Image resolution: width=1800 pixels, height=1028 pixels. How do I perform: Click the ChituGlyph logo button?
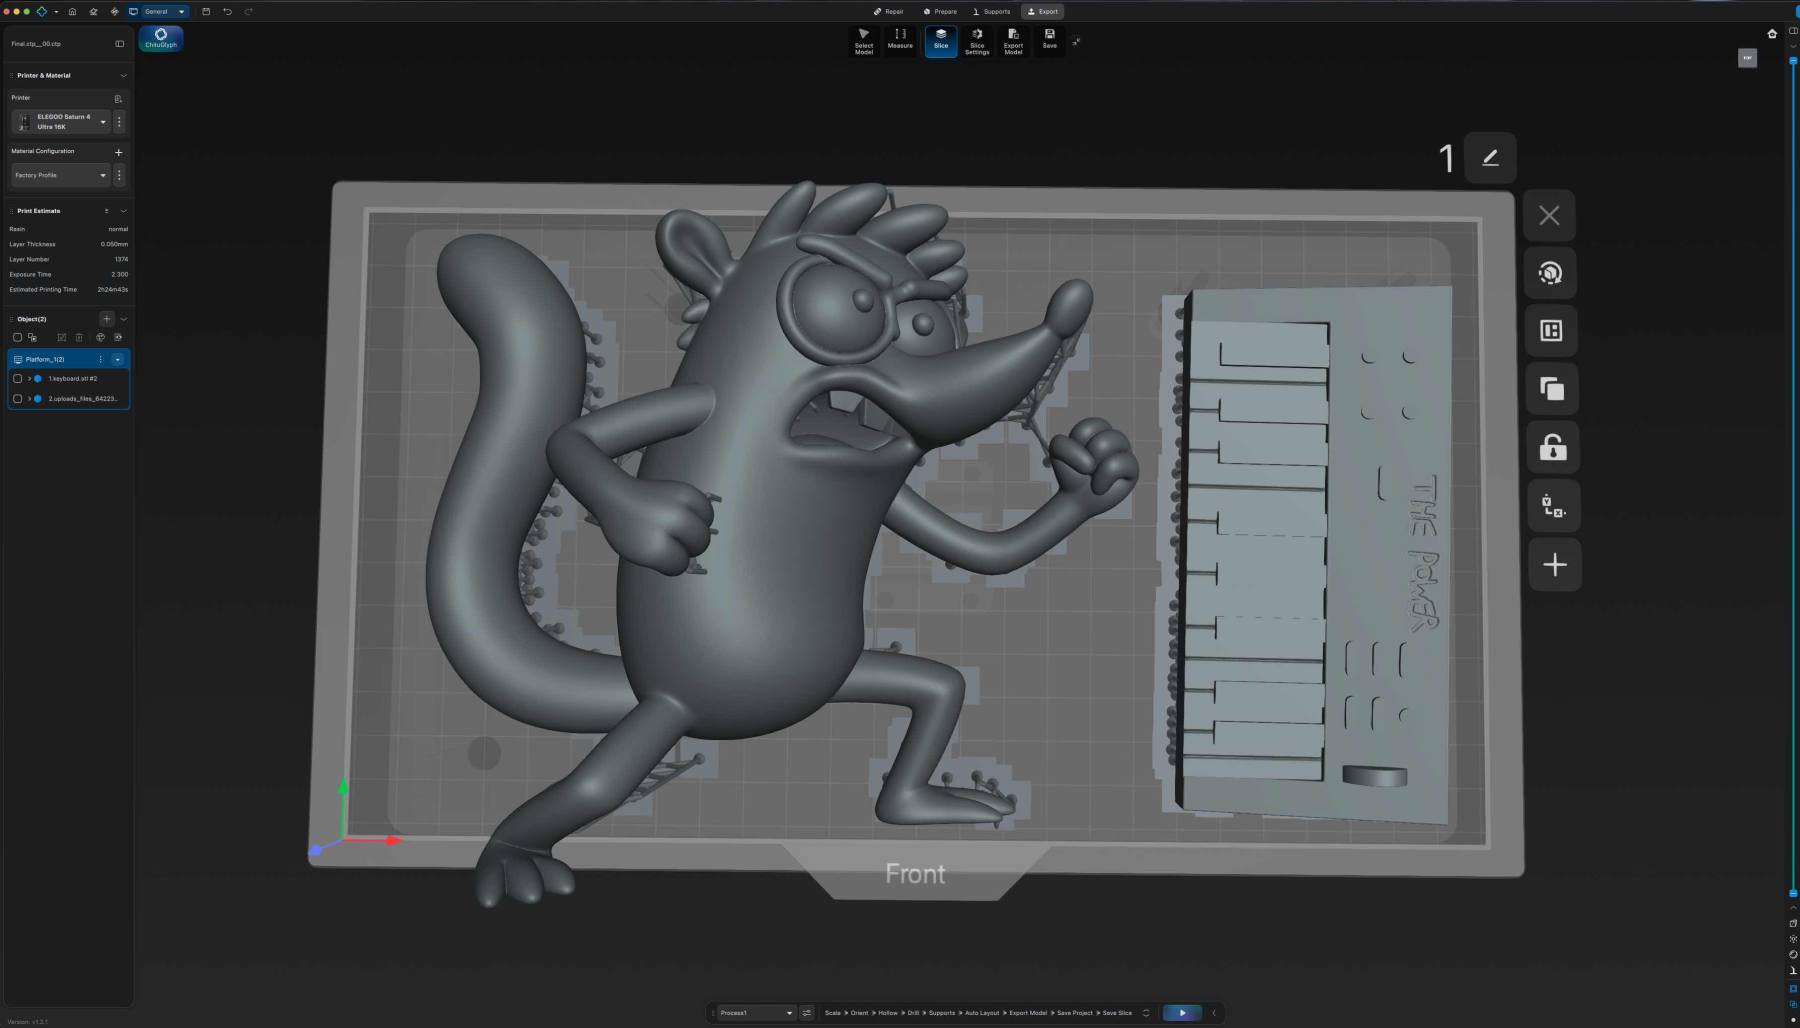(x=161, y=38)
